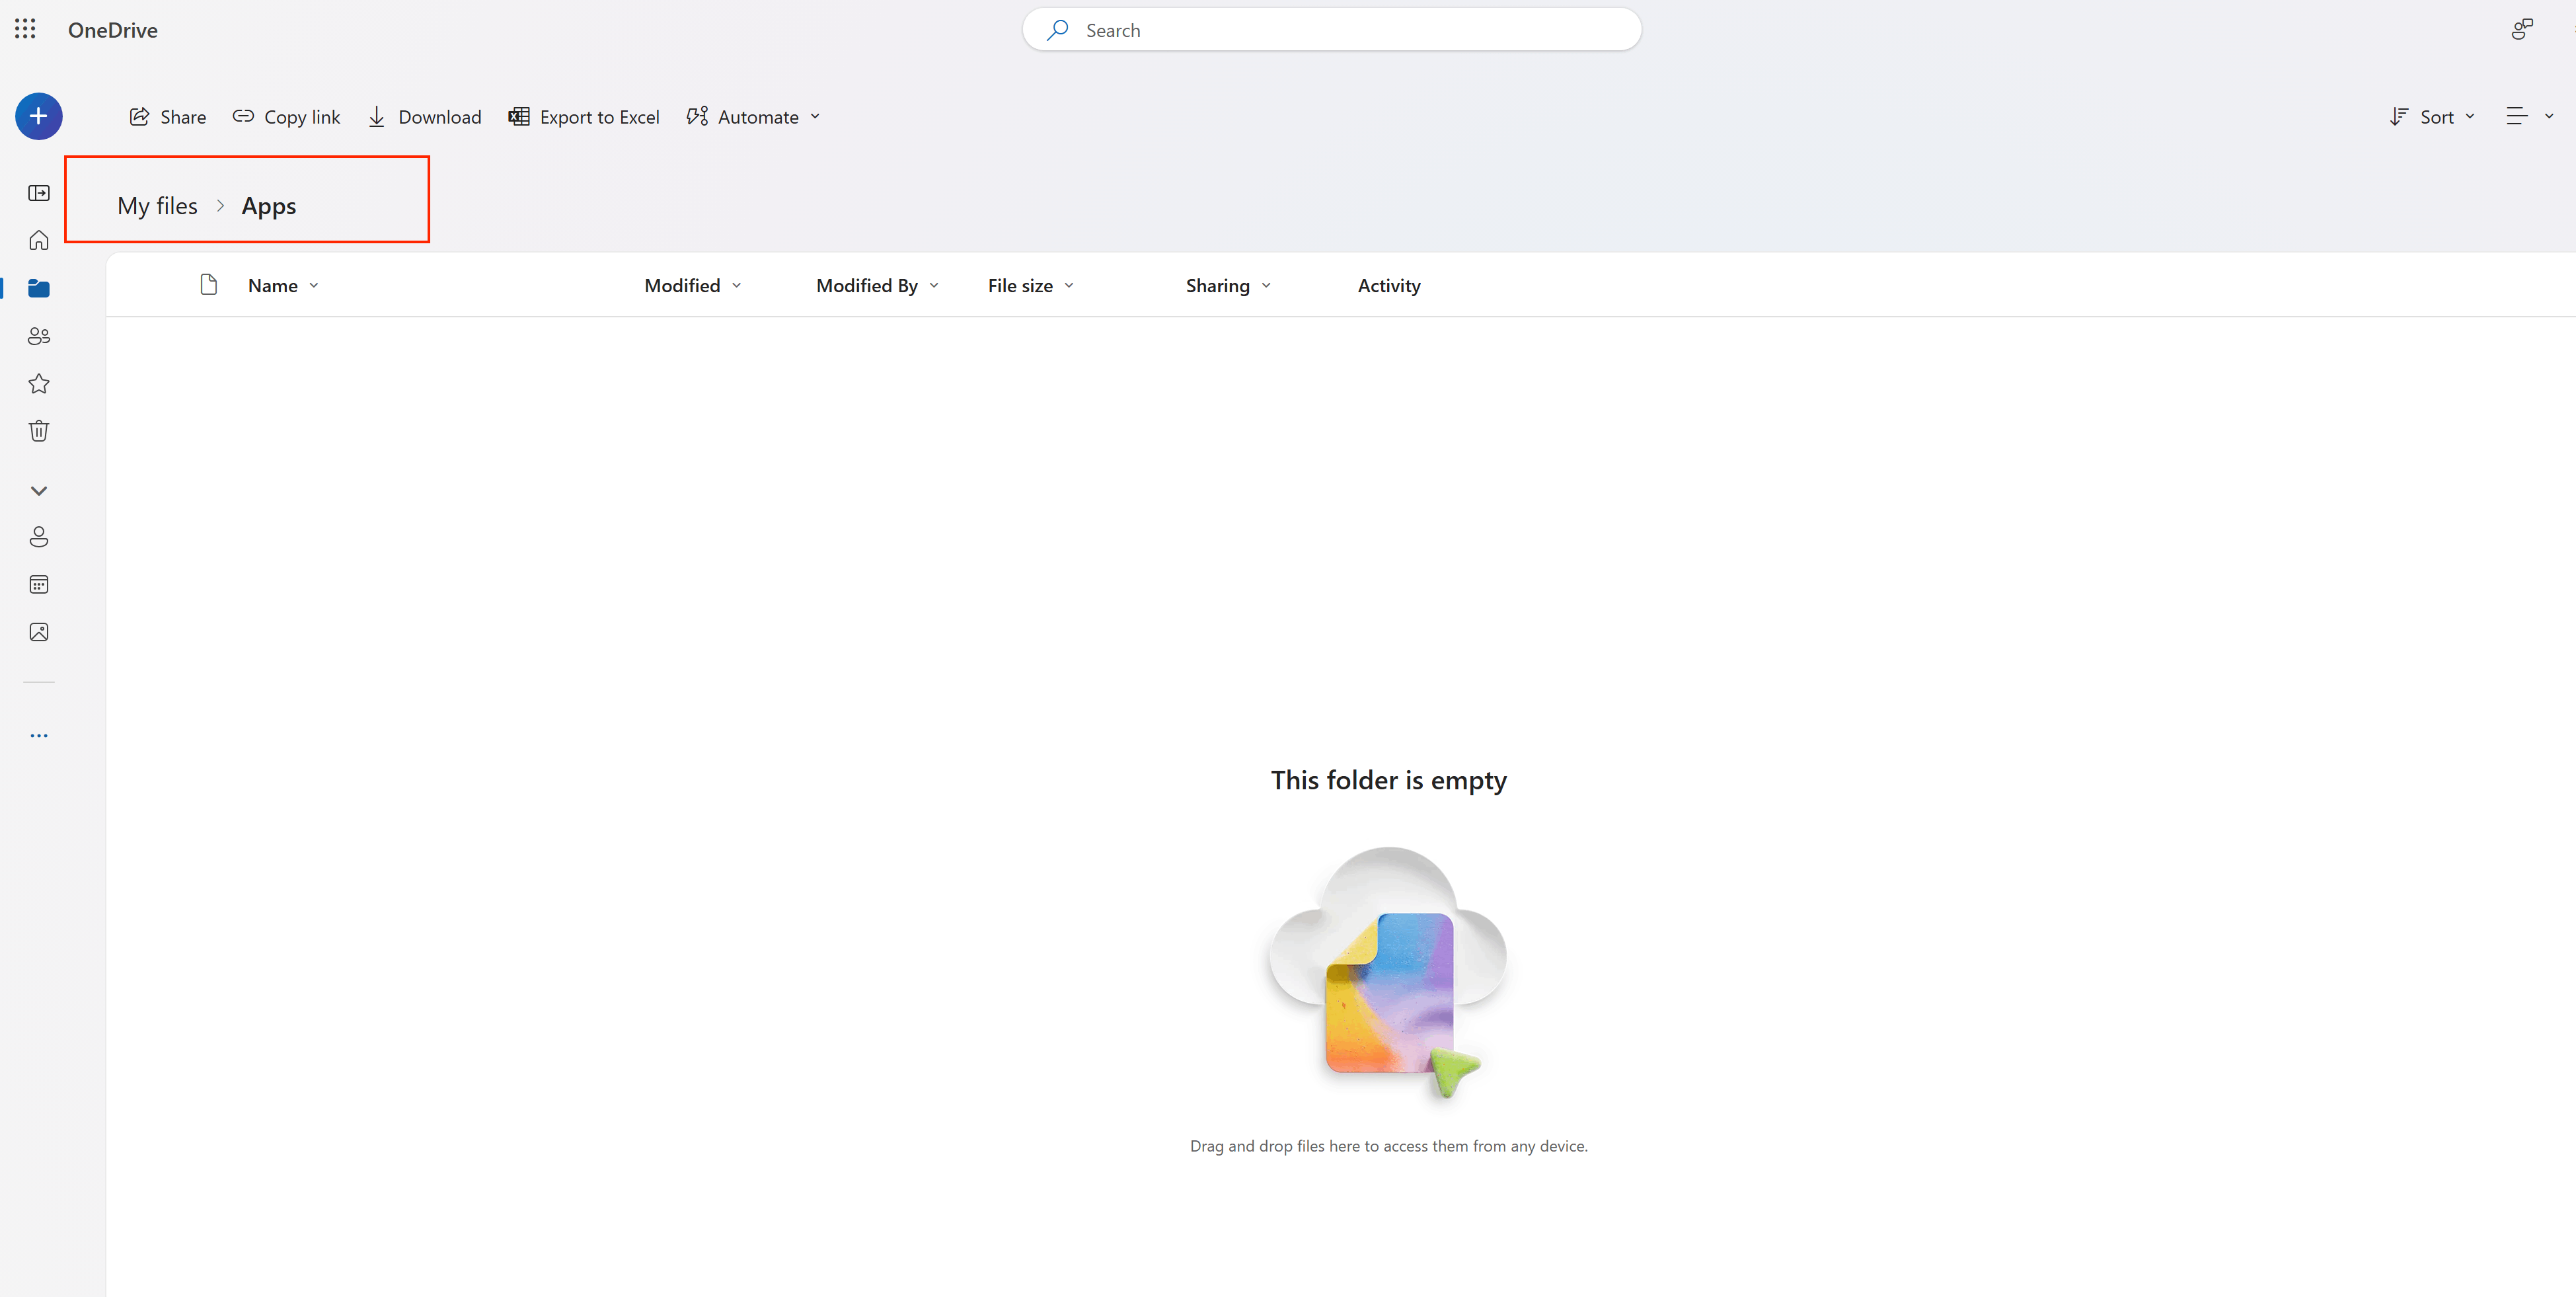
Task: Click the blue Add new plus button
Action: pyautogui.click(x=39, y=116)
